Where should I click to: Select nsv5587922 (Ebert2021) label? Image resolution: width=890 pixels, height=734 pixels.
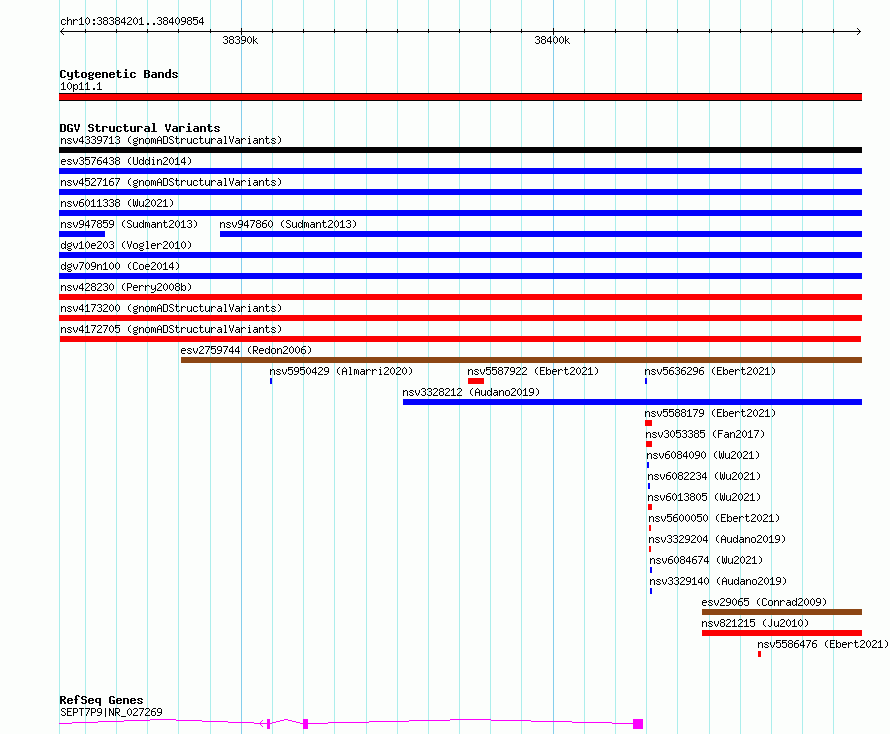[x=533, y=371]
